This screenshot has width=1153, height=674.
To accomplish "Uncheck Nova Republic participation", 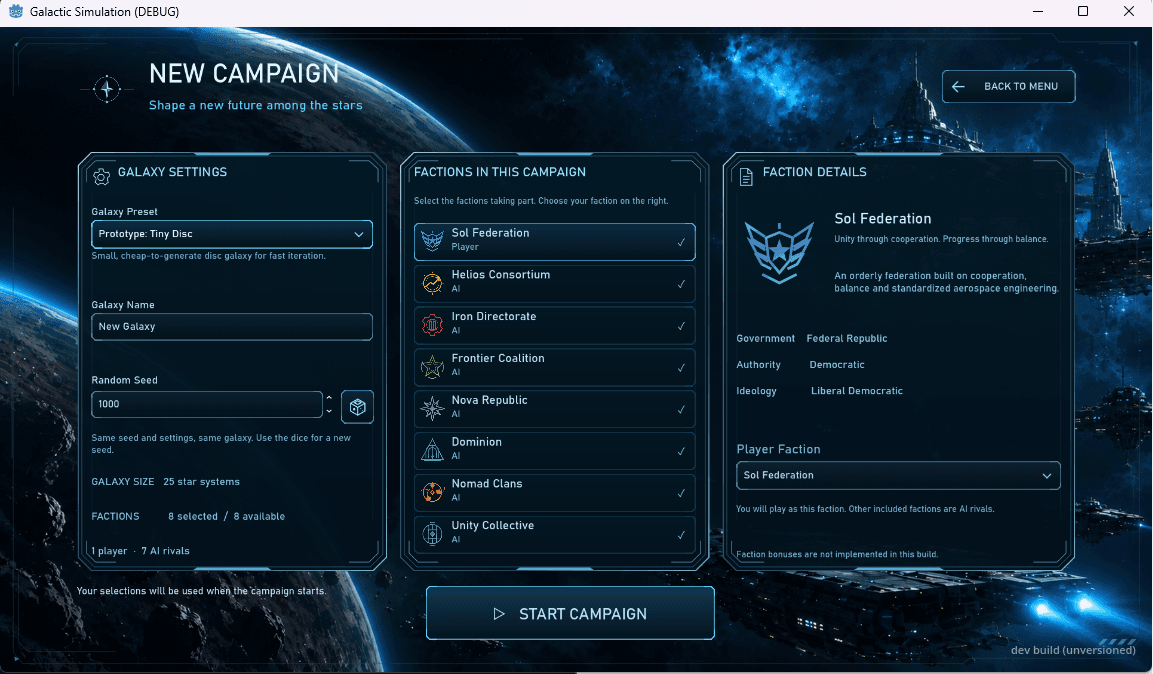I will pyautogui.click(x=681, y=410).
